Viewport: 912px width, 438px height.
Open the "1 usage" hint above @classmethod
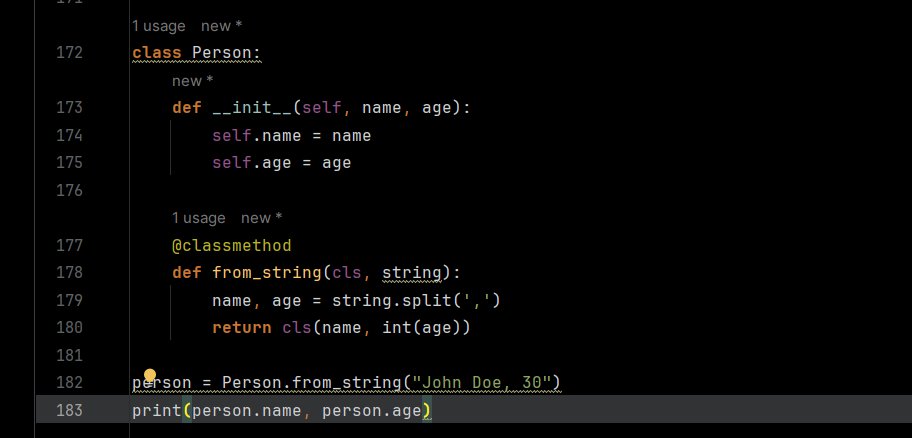tap(198, 218)
